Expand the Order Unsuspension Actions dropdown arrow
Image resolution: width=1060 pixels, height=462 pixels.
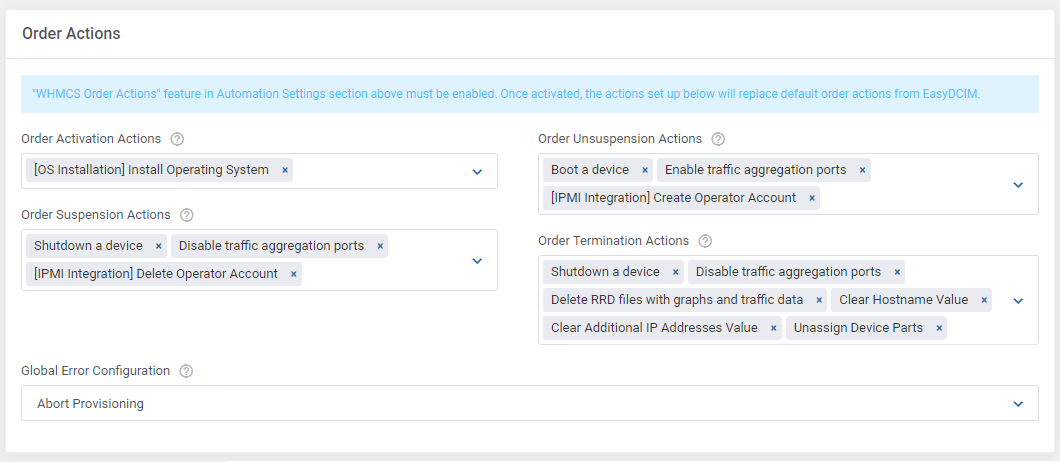point(1018,185)
